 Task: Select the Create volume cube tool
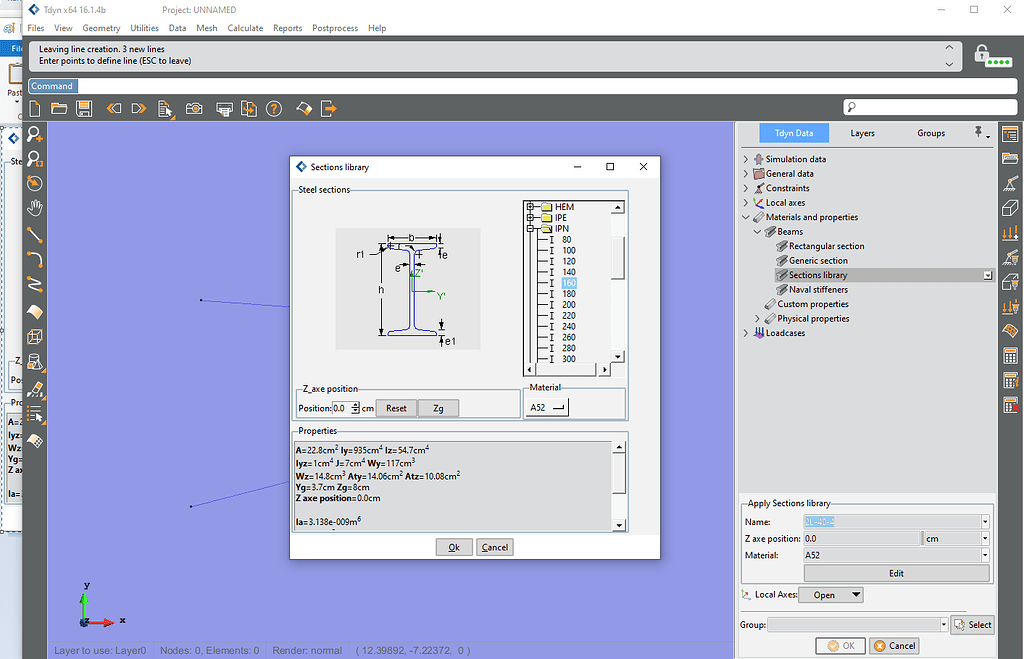(x=35, y=336)
